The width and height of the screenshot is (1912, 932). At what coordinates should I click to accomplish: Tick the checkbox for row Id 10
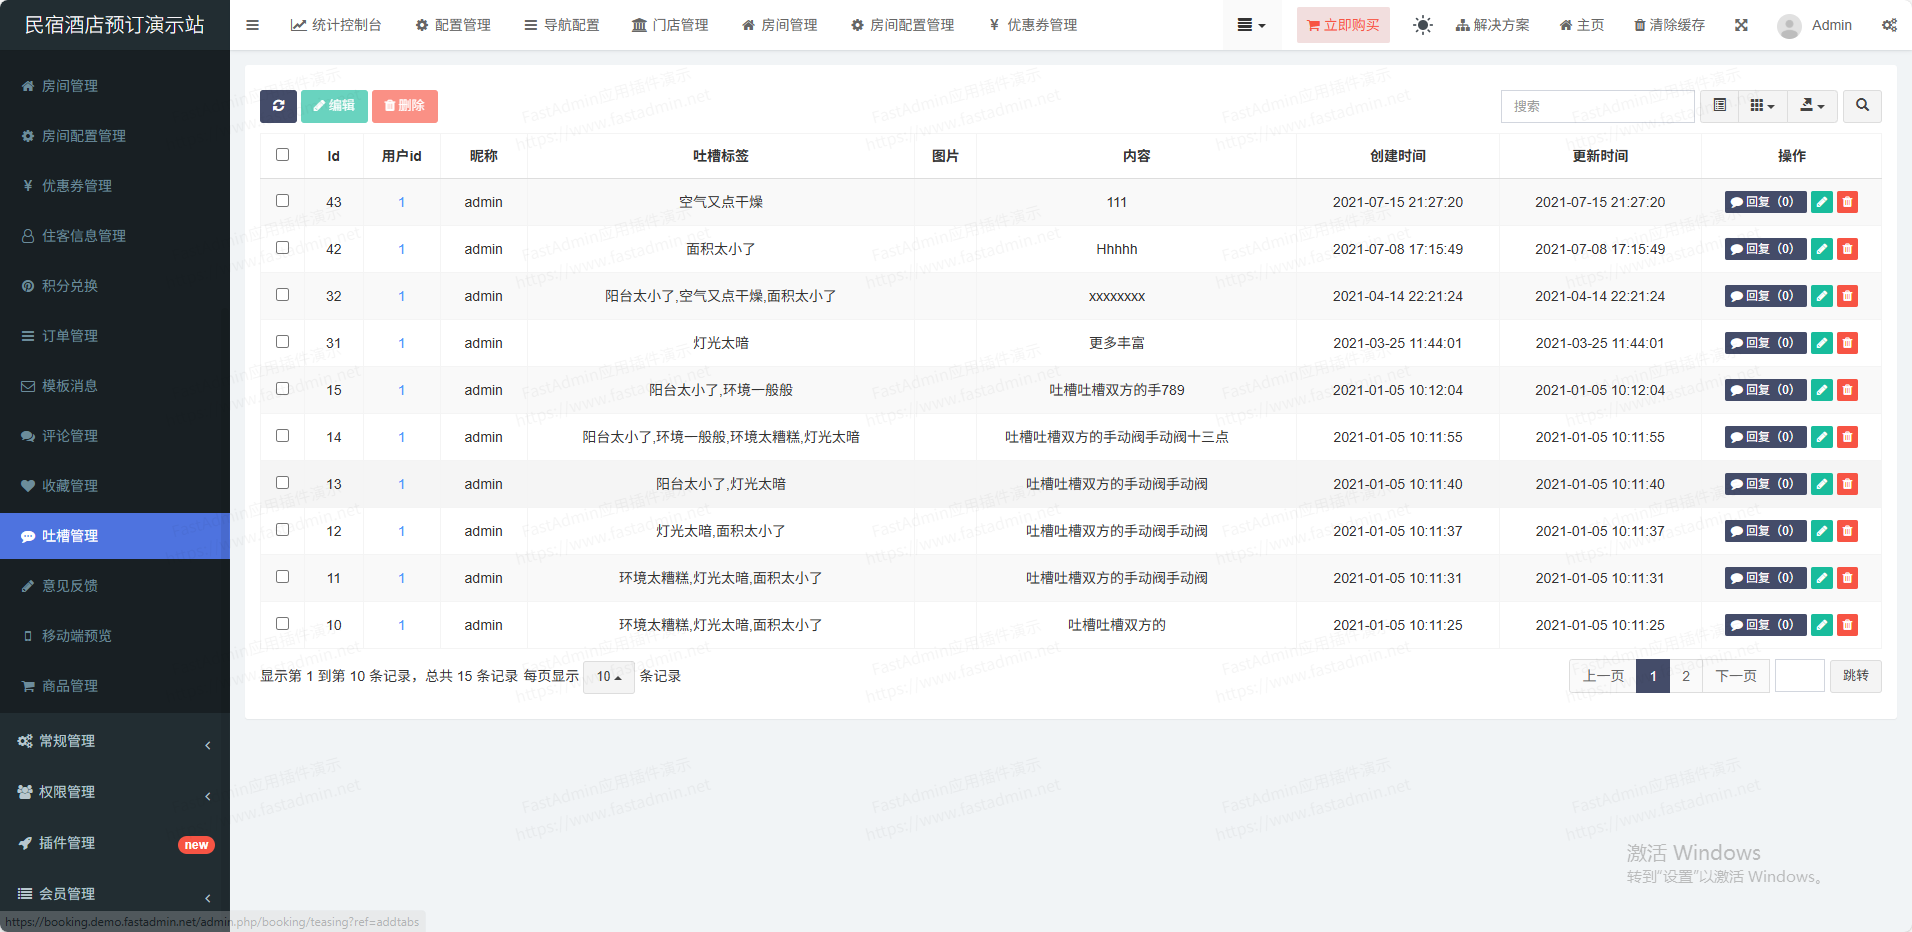coord(282,624)
